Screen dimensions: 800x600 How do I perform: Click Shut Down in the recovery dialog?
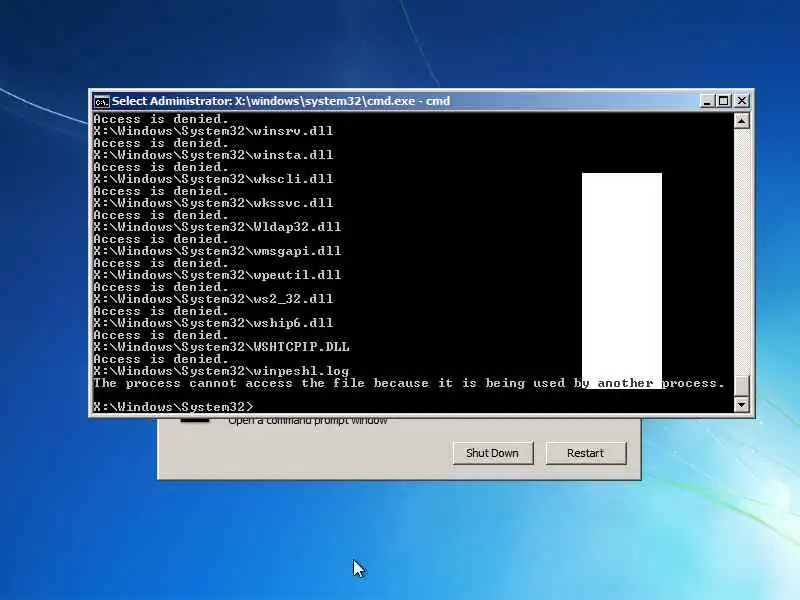pos(492,453)
